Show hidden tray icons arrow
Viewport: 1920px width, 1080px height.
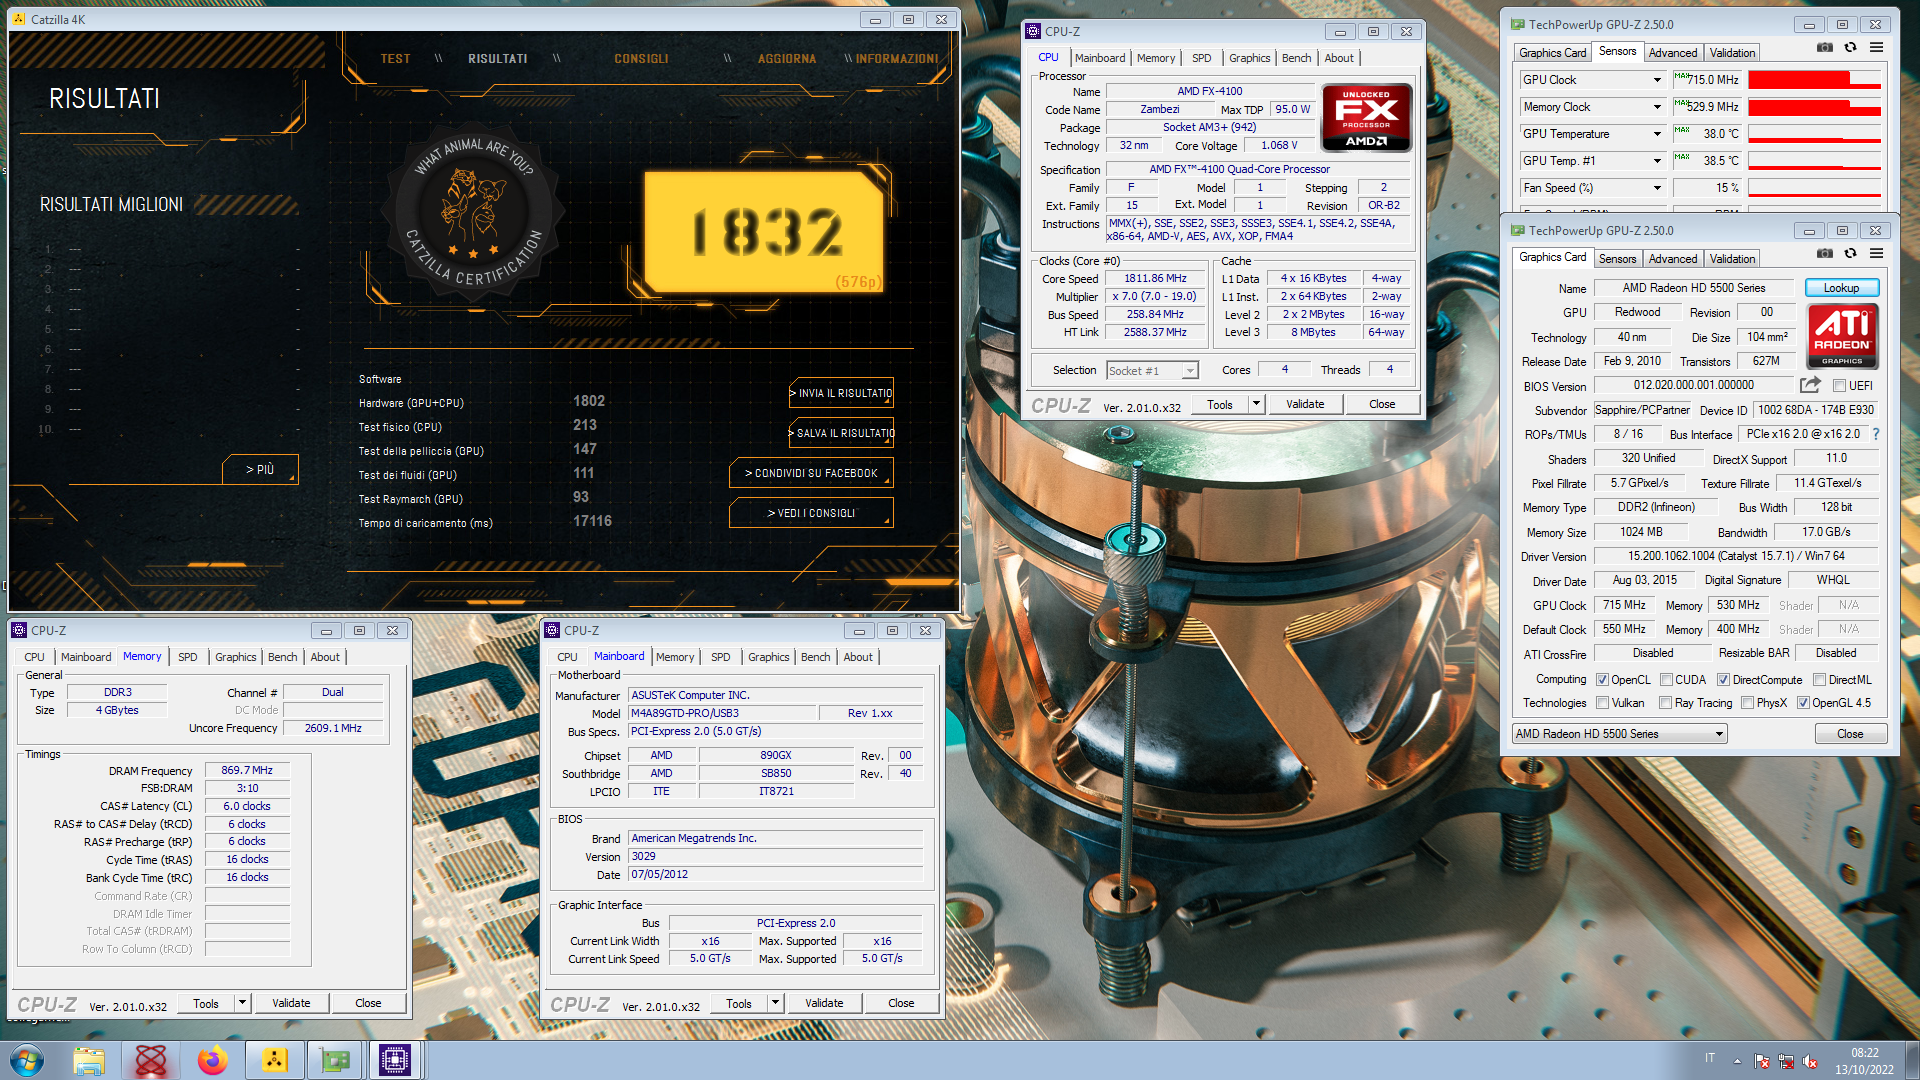coord(1737,1061)
